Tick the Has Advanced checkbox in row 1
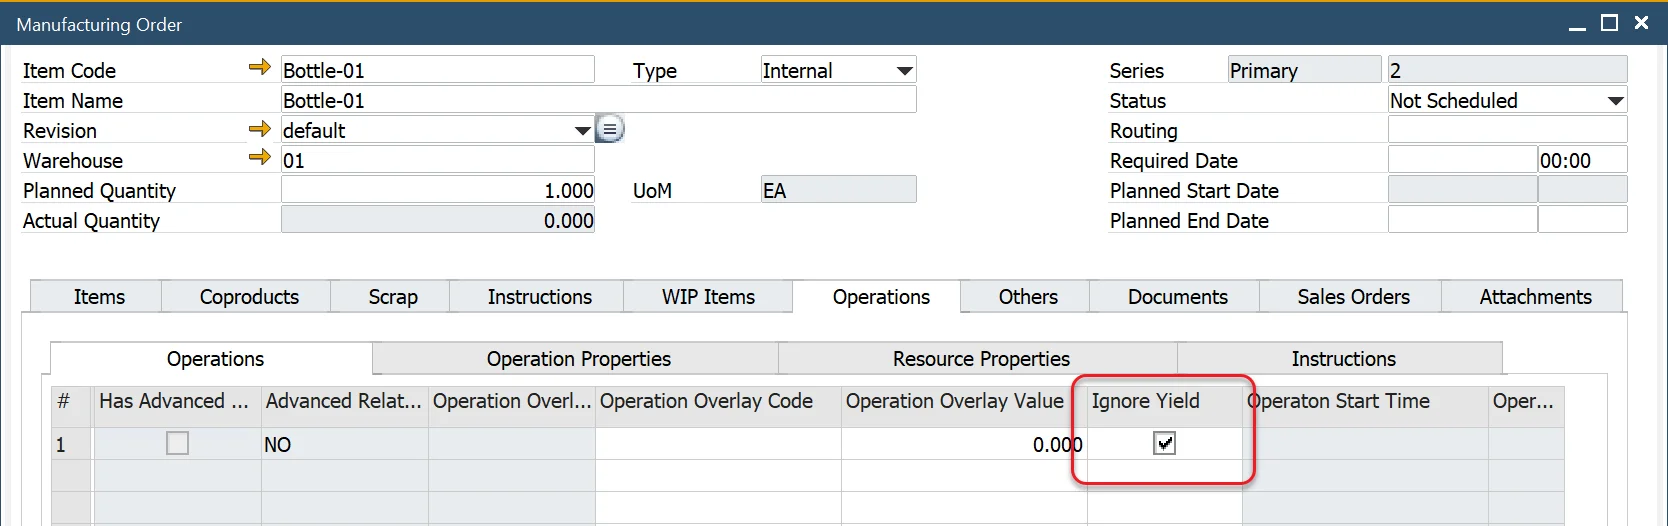 177,443
